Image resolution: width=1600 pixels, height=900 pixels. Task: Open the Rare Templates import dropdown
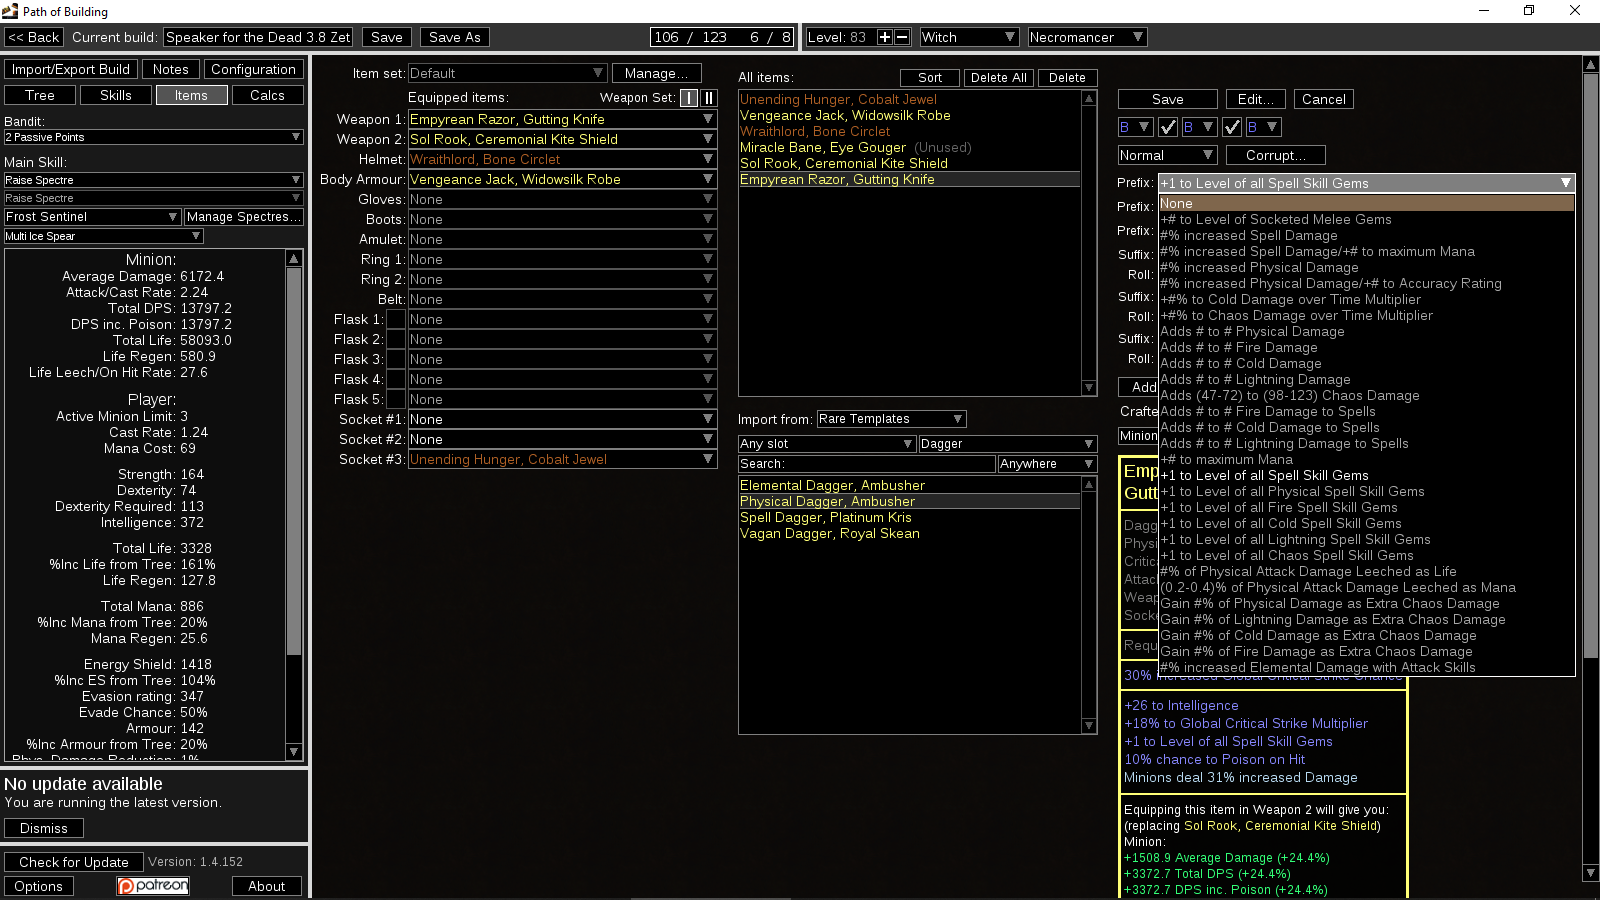click(x=889, y=418)
